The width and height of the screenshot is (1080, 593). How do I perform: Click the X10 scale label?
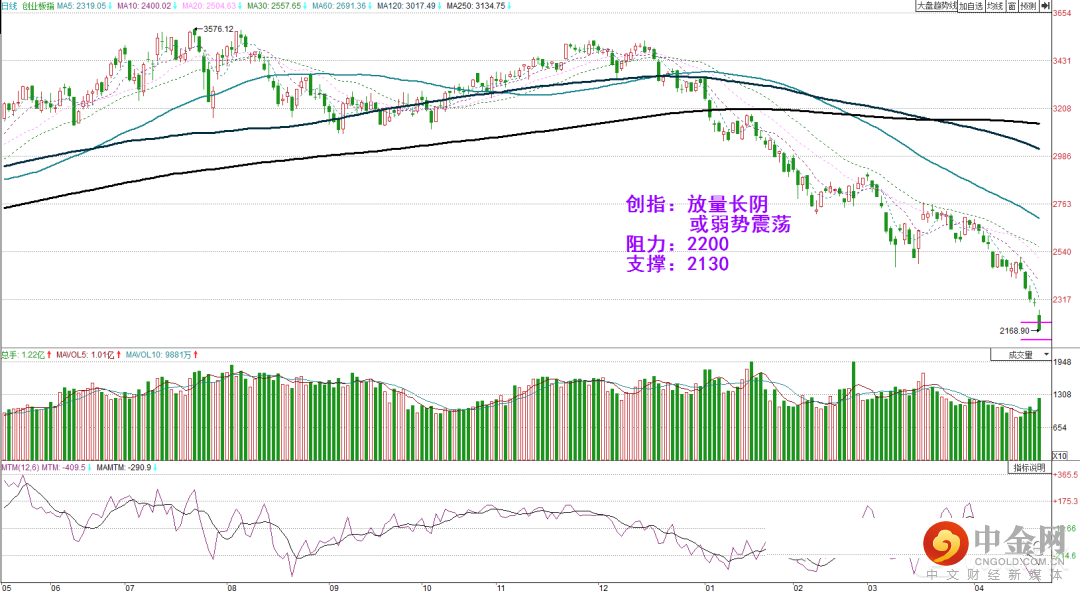tap(1060, 456)
